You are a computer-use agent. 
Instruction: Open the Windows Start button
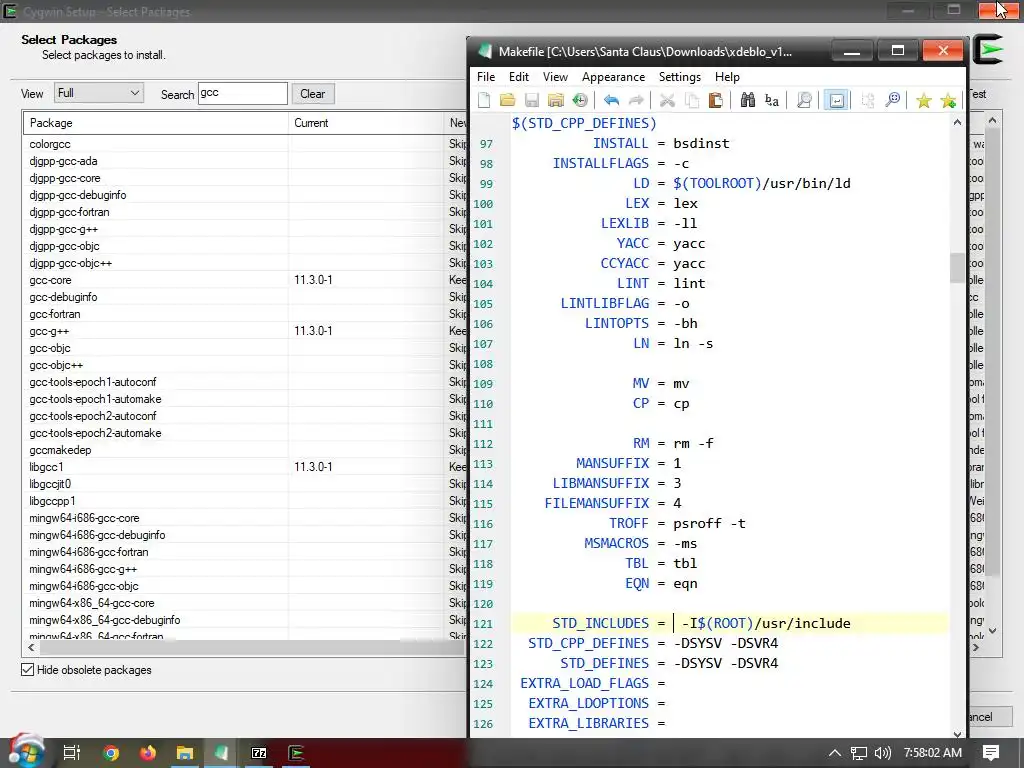pyautogui.click(x=25, y=753)
